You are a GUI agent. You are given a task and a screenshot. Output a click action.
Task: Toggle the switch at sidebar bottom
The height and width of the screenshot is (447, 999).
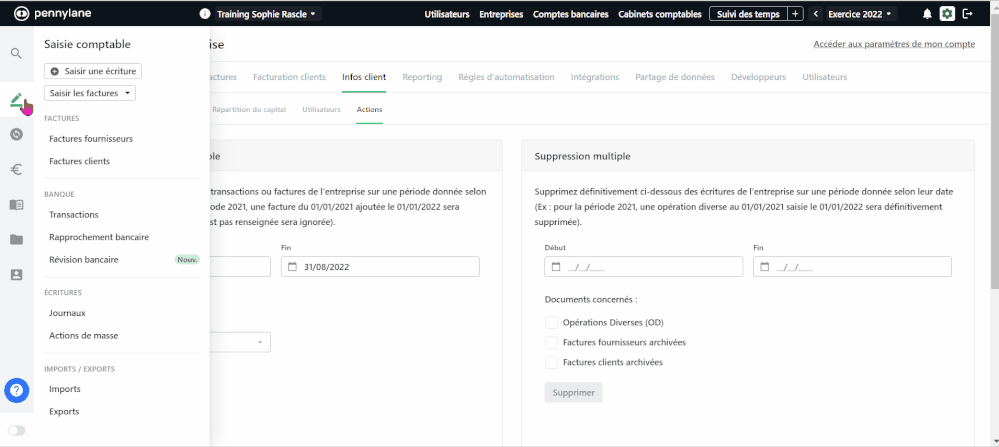tap(16, 430)
